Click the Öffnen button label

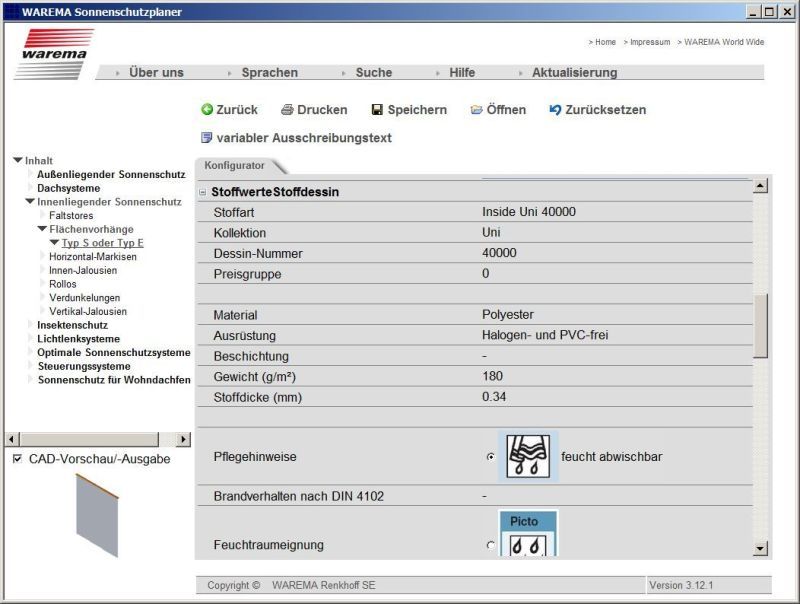click(x=506, y=110)
